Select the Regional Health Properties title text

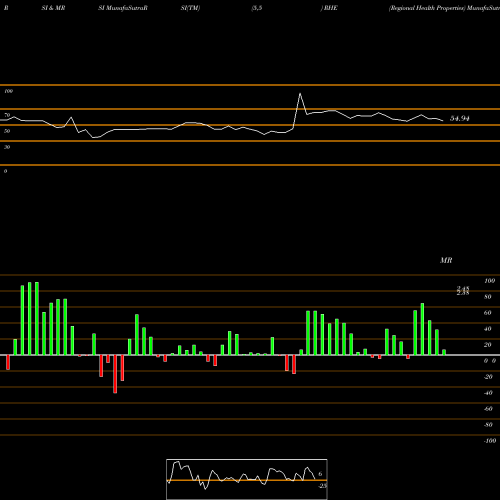[427, 8]
